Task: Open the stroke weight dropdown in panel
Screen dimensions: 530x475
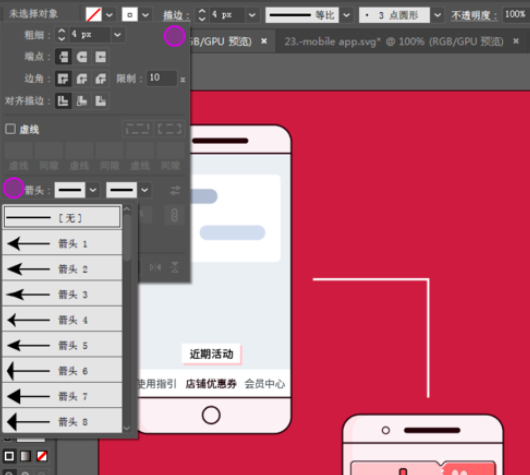Action: tap(118, 34)
